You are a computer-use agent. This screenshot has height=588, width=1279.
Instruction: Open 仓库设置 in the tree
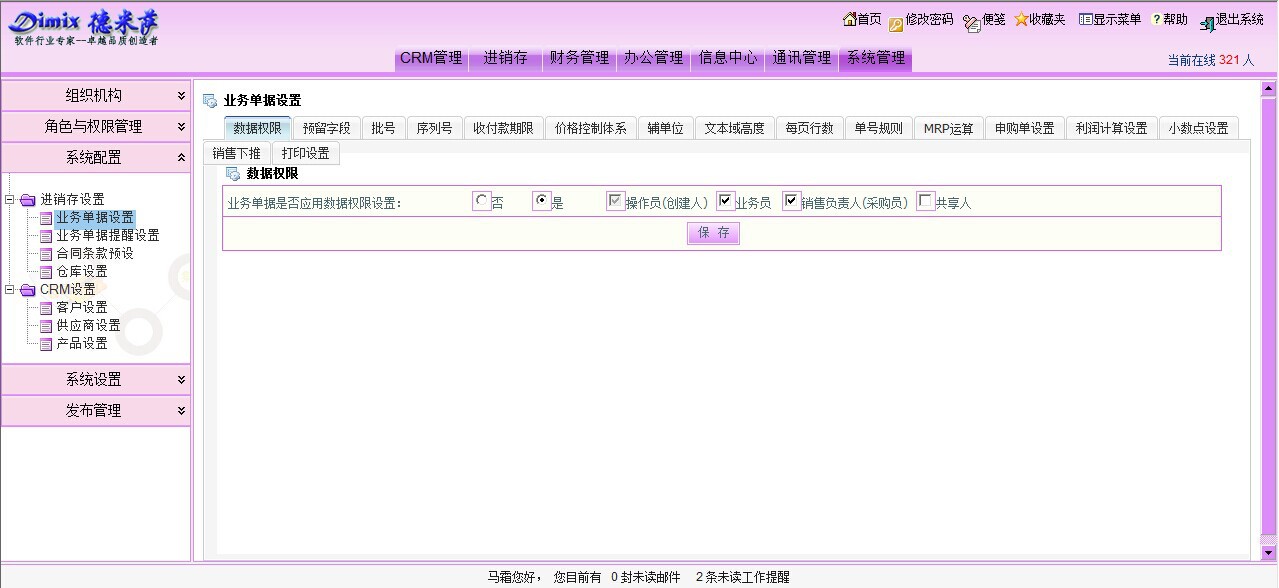pyautogui.click(x=81, y=272)
